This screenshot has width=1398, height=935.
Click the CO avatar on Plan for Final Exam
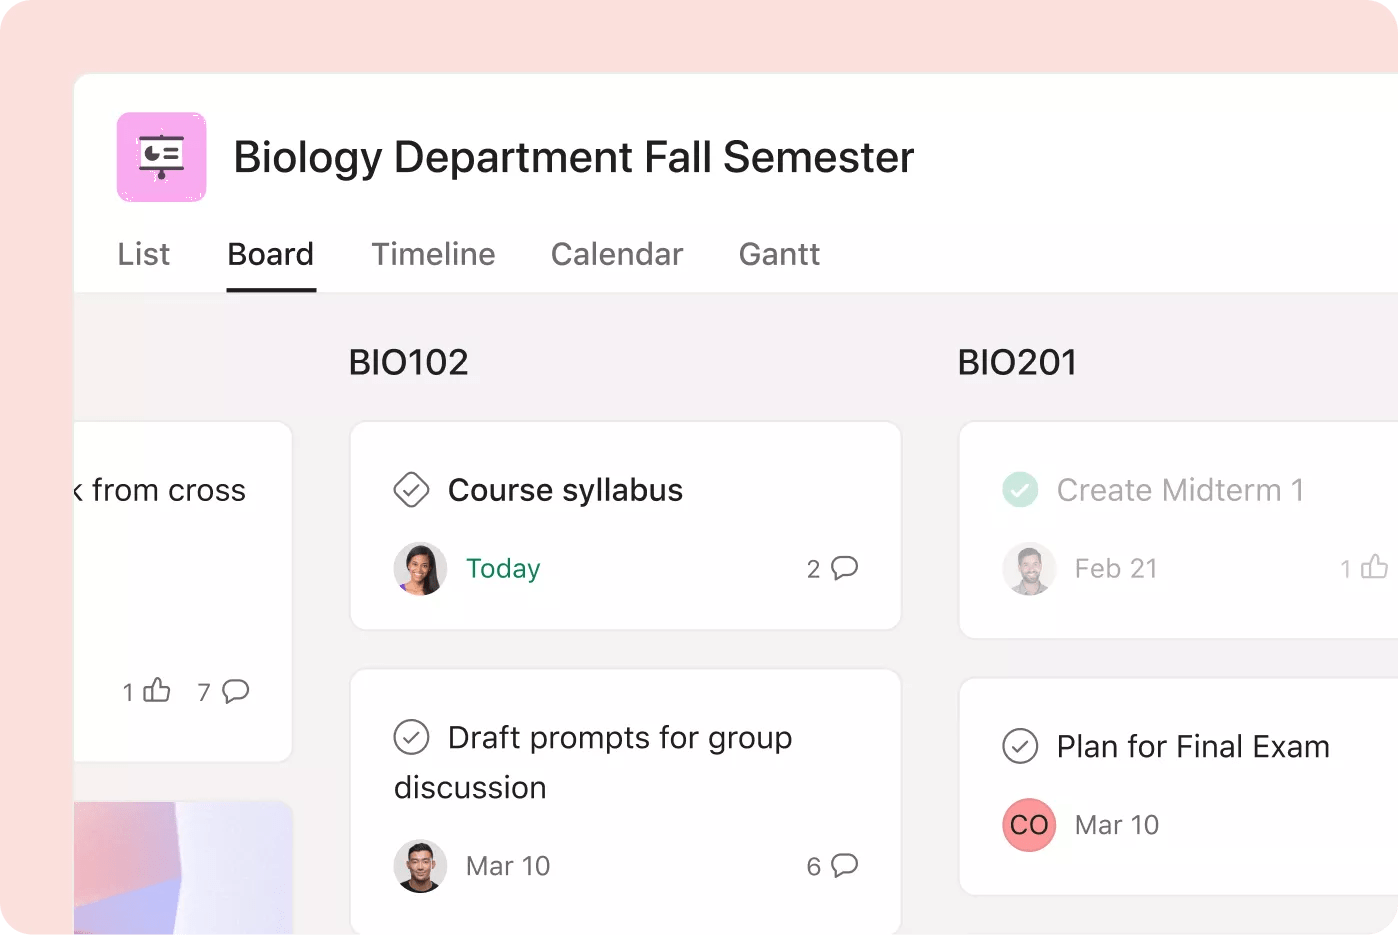pyautogui.click(x=1027, y=825)
